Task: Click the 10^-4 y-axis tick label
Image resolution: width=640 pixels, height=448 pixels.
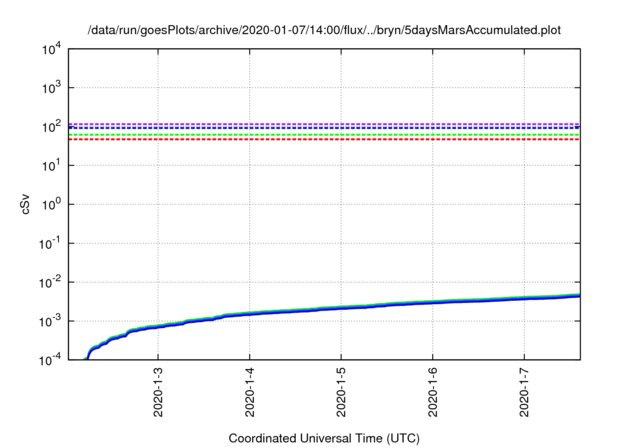Action: click(51, 359)
